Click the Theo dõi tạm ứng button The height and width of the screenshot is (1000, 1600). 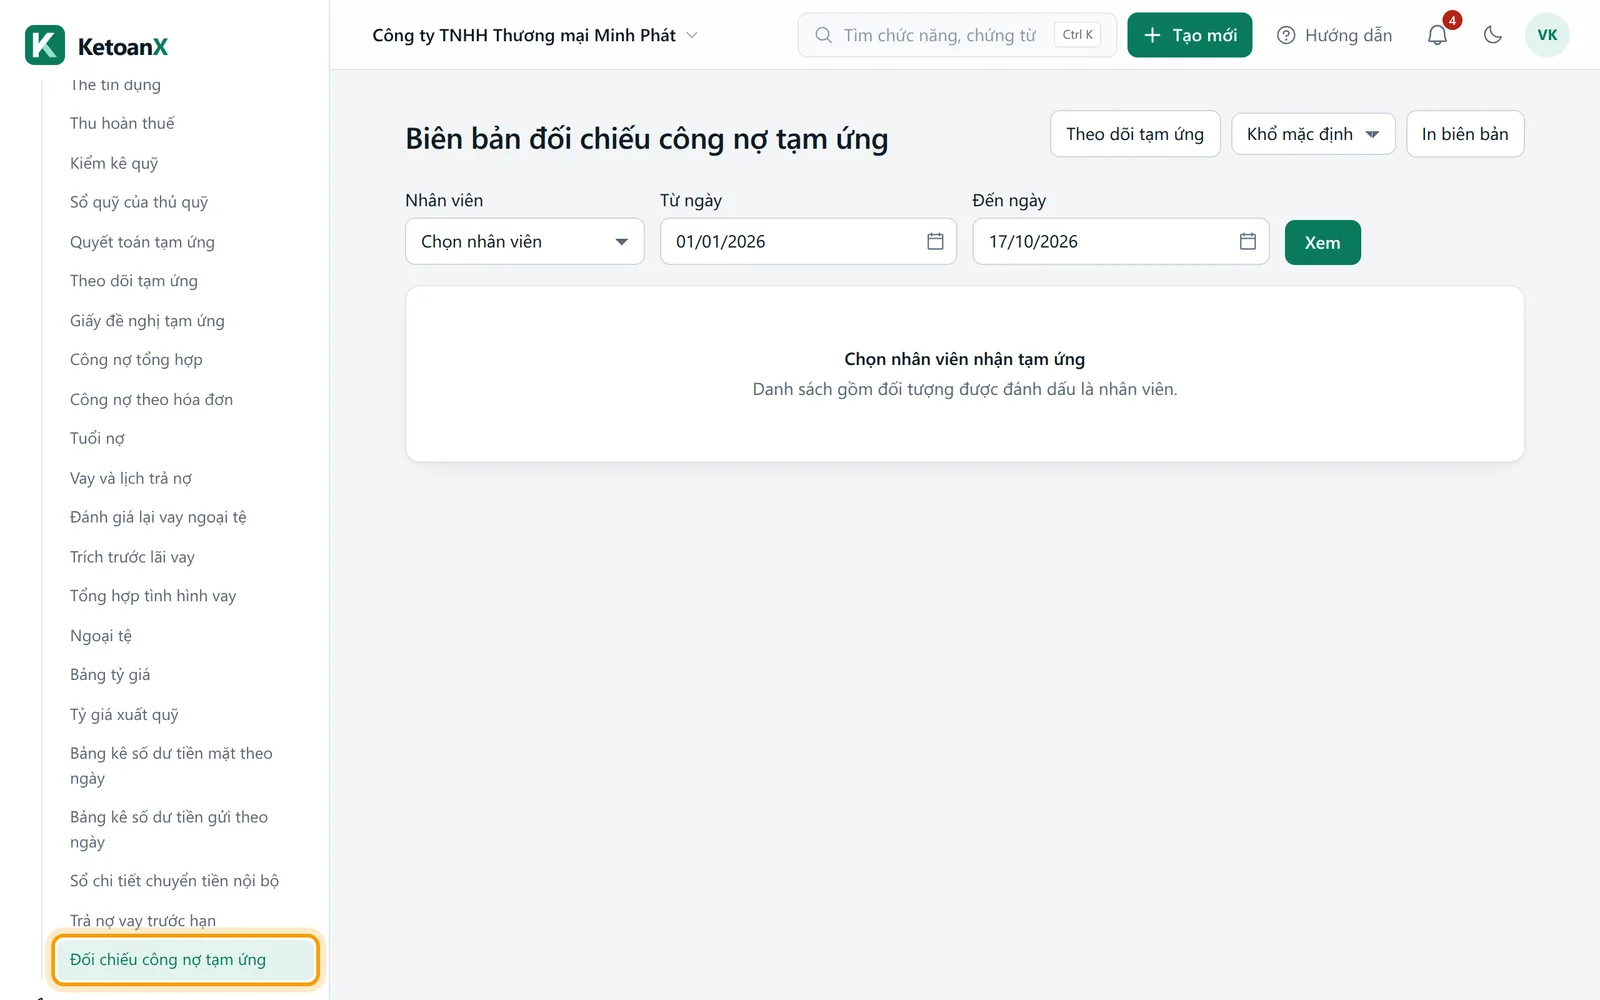pos(1135,134)
